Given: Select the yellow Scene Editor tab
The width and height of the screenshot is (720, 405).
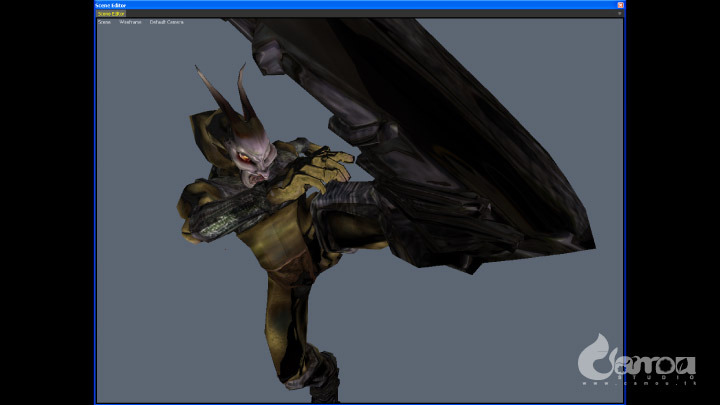Looking at the screenshot, I should [111, 14].
